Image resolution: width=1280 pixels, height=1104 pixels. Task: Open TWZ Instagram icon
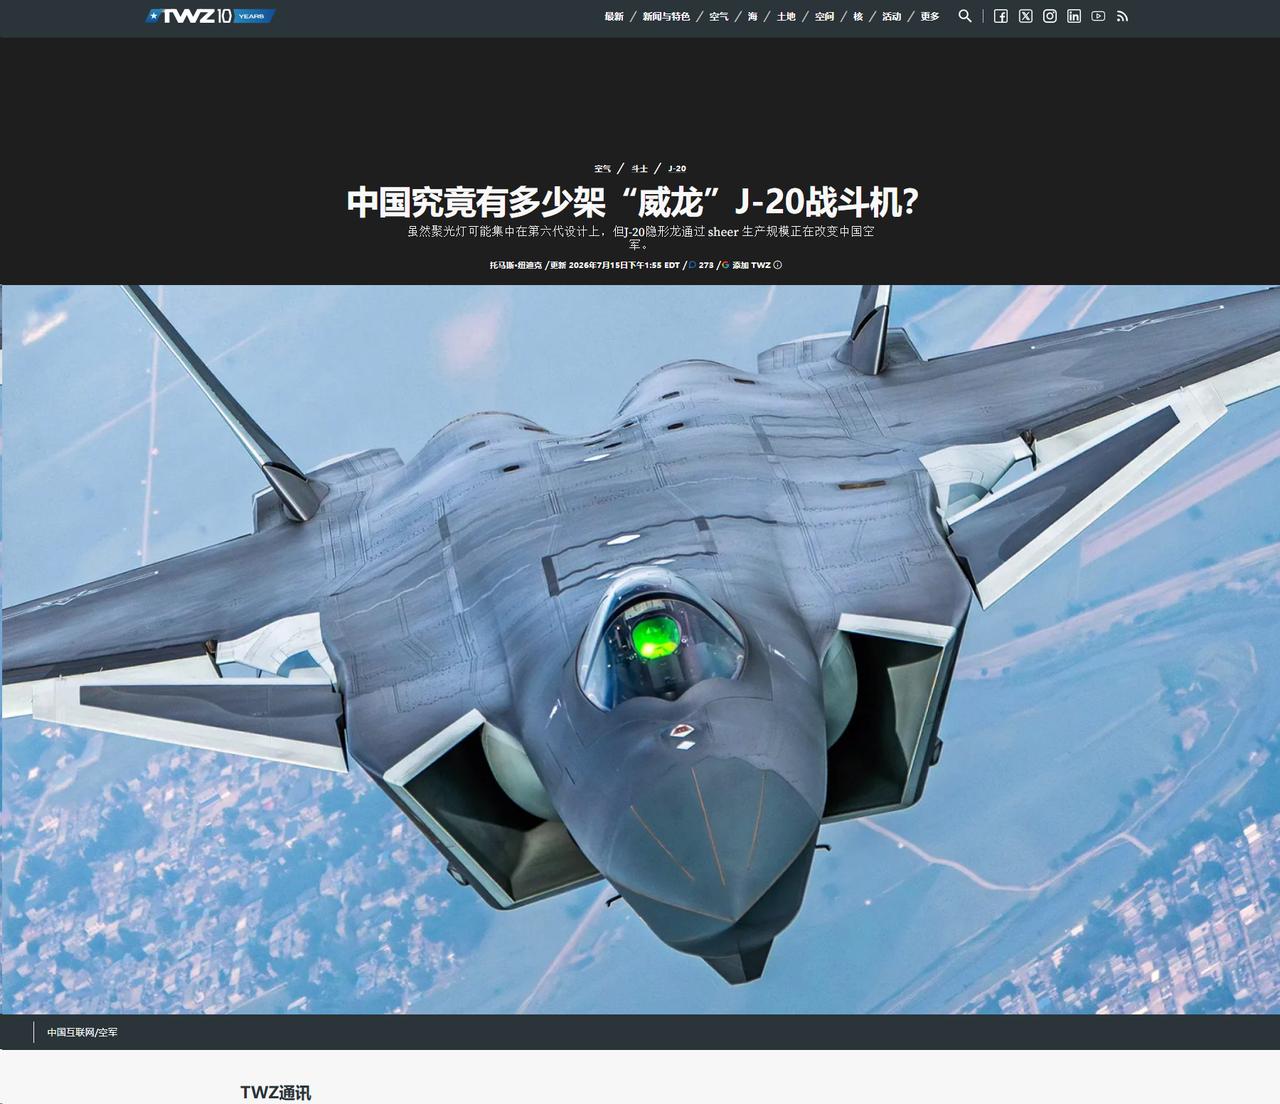click(x=1050, y=16)
